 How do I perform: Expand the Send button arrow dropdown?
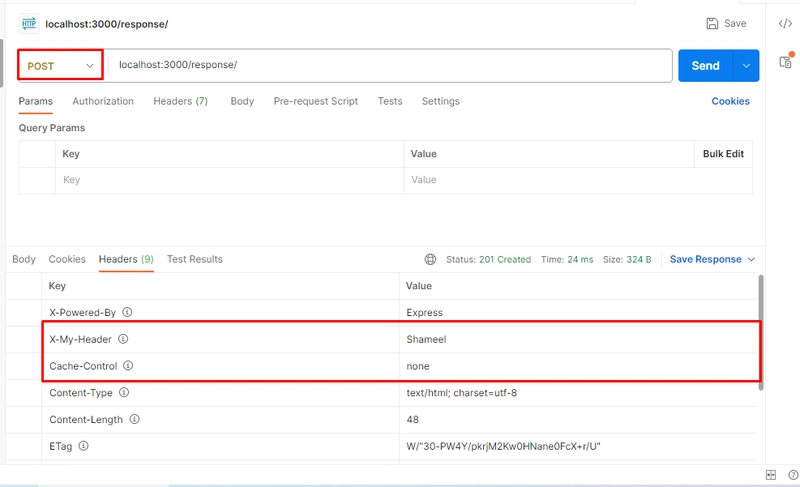[x=746, y=65]
